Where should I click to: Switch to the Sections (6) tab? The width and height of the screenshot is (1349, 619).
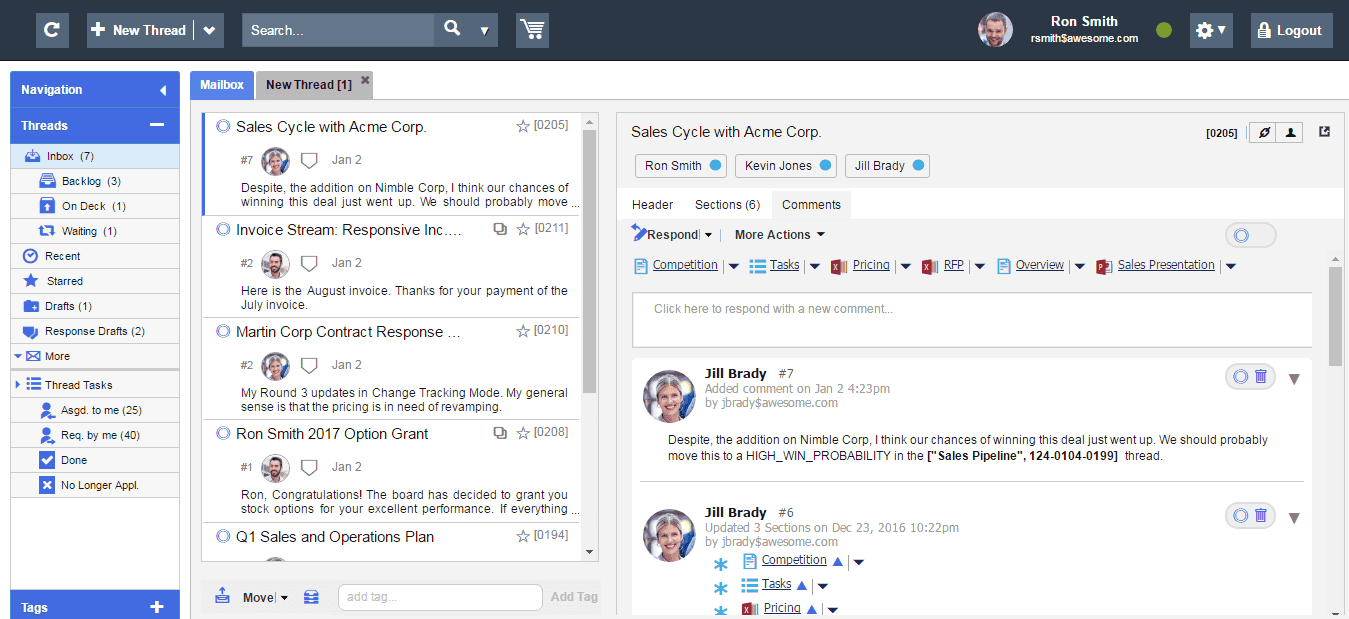click(x=727, y=205)
